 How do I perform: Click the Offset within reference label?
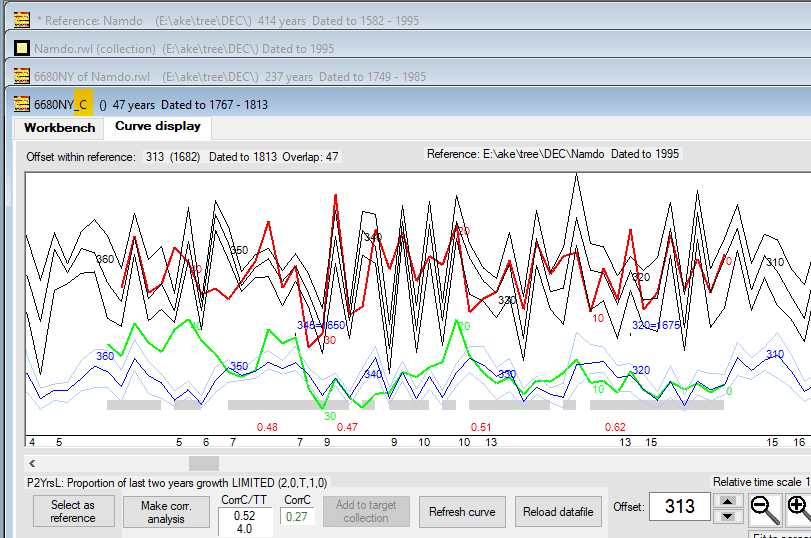[x=81, y=157]
